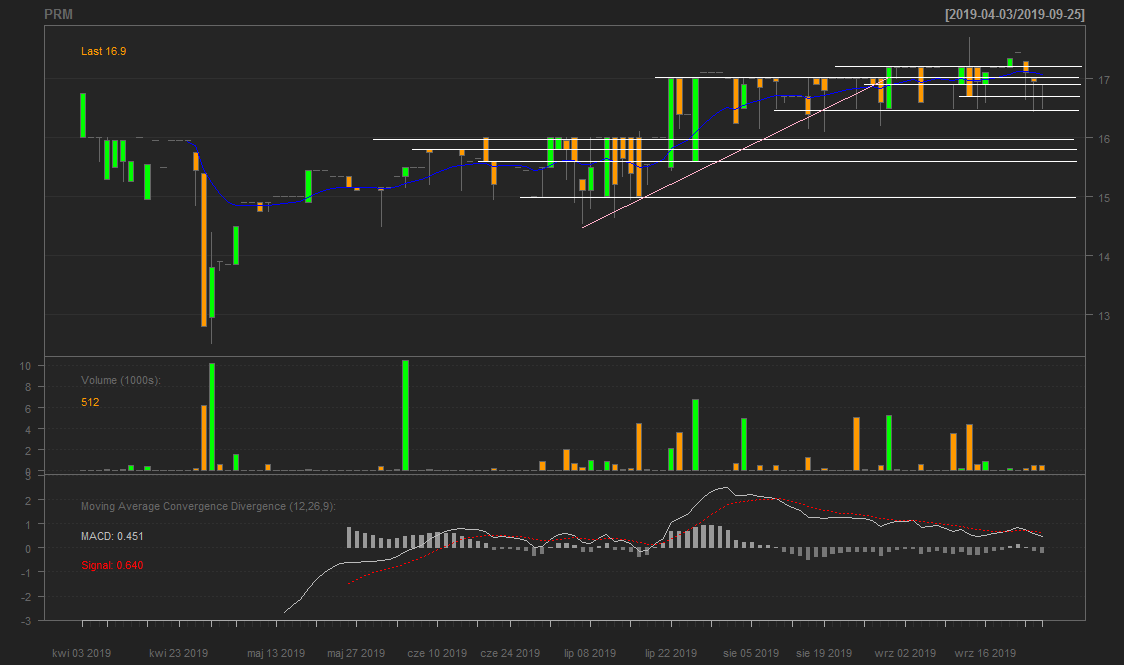The image size is (1124, 665).
Task: Click the MACD axis label -3
Action: (26, 621)
